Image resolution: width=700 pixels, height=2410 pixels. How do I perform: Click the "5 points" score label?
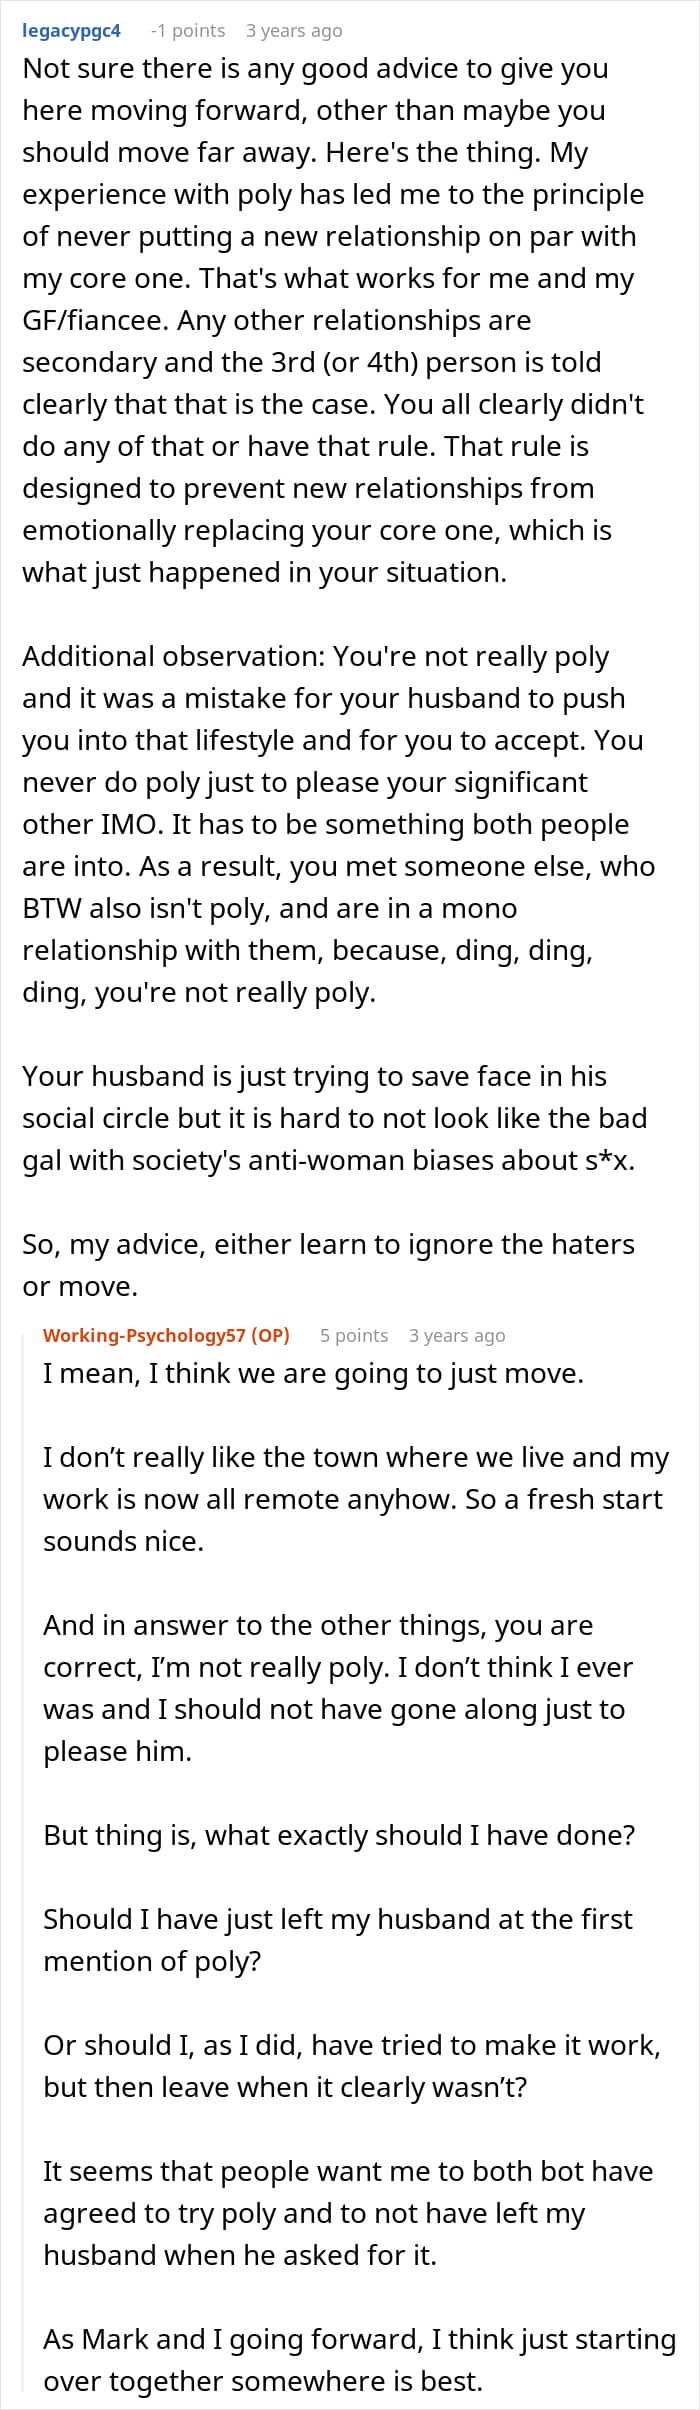354,1335
